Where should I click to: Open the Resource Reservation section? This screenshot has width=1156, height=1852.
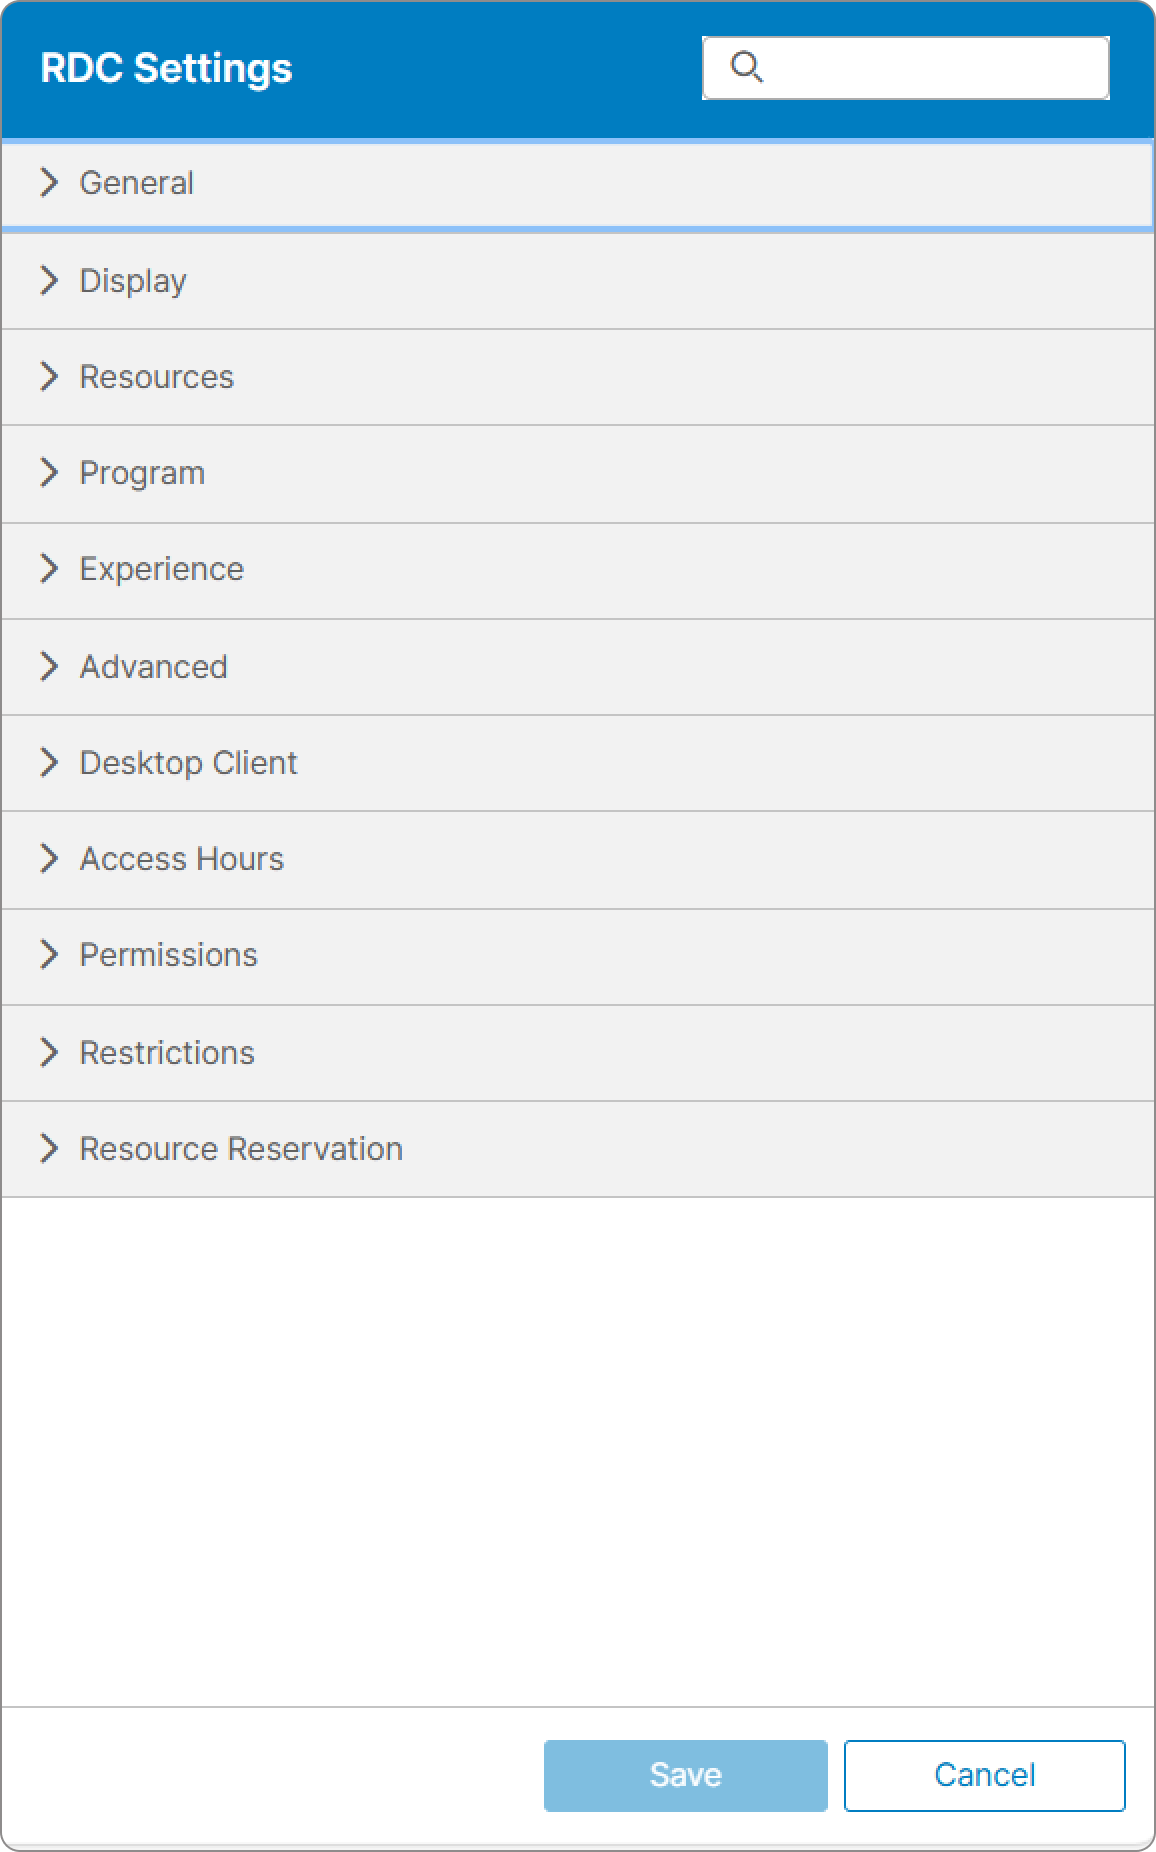pos(241,1148)
